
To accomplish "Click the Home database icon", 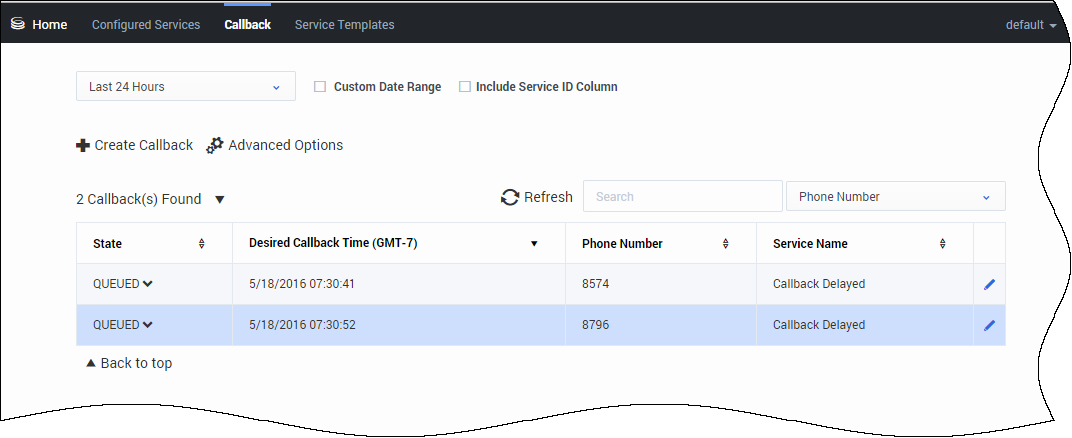I will (17, 24).
